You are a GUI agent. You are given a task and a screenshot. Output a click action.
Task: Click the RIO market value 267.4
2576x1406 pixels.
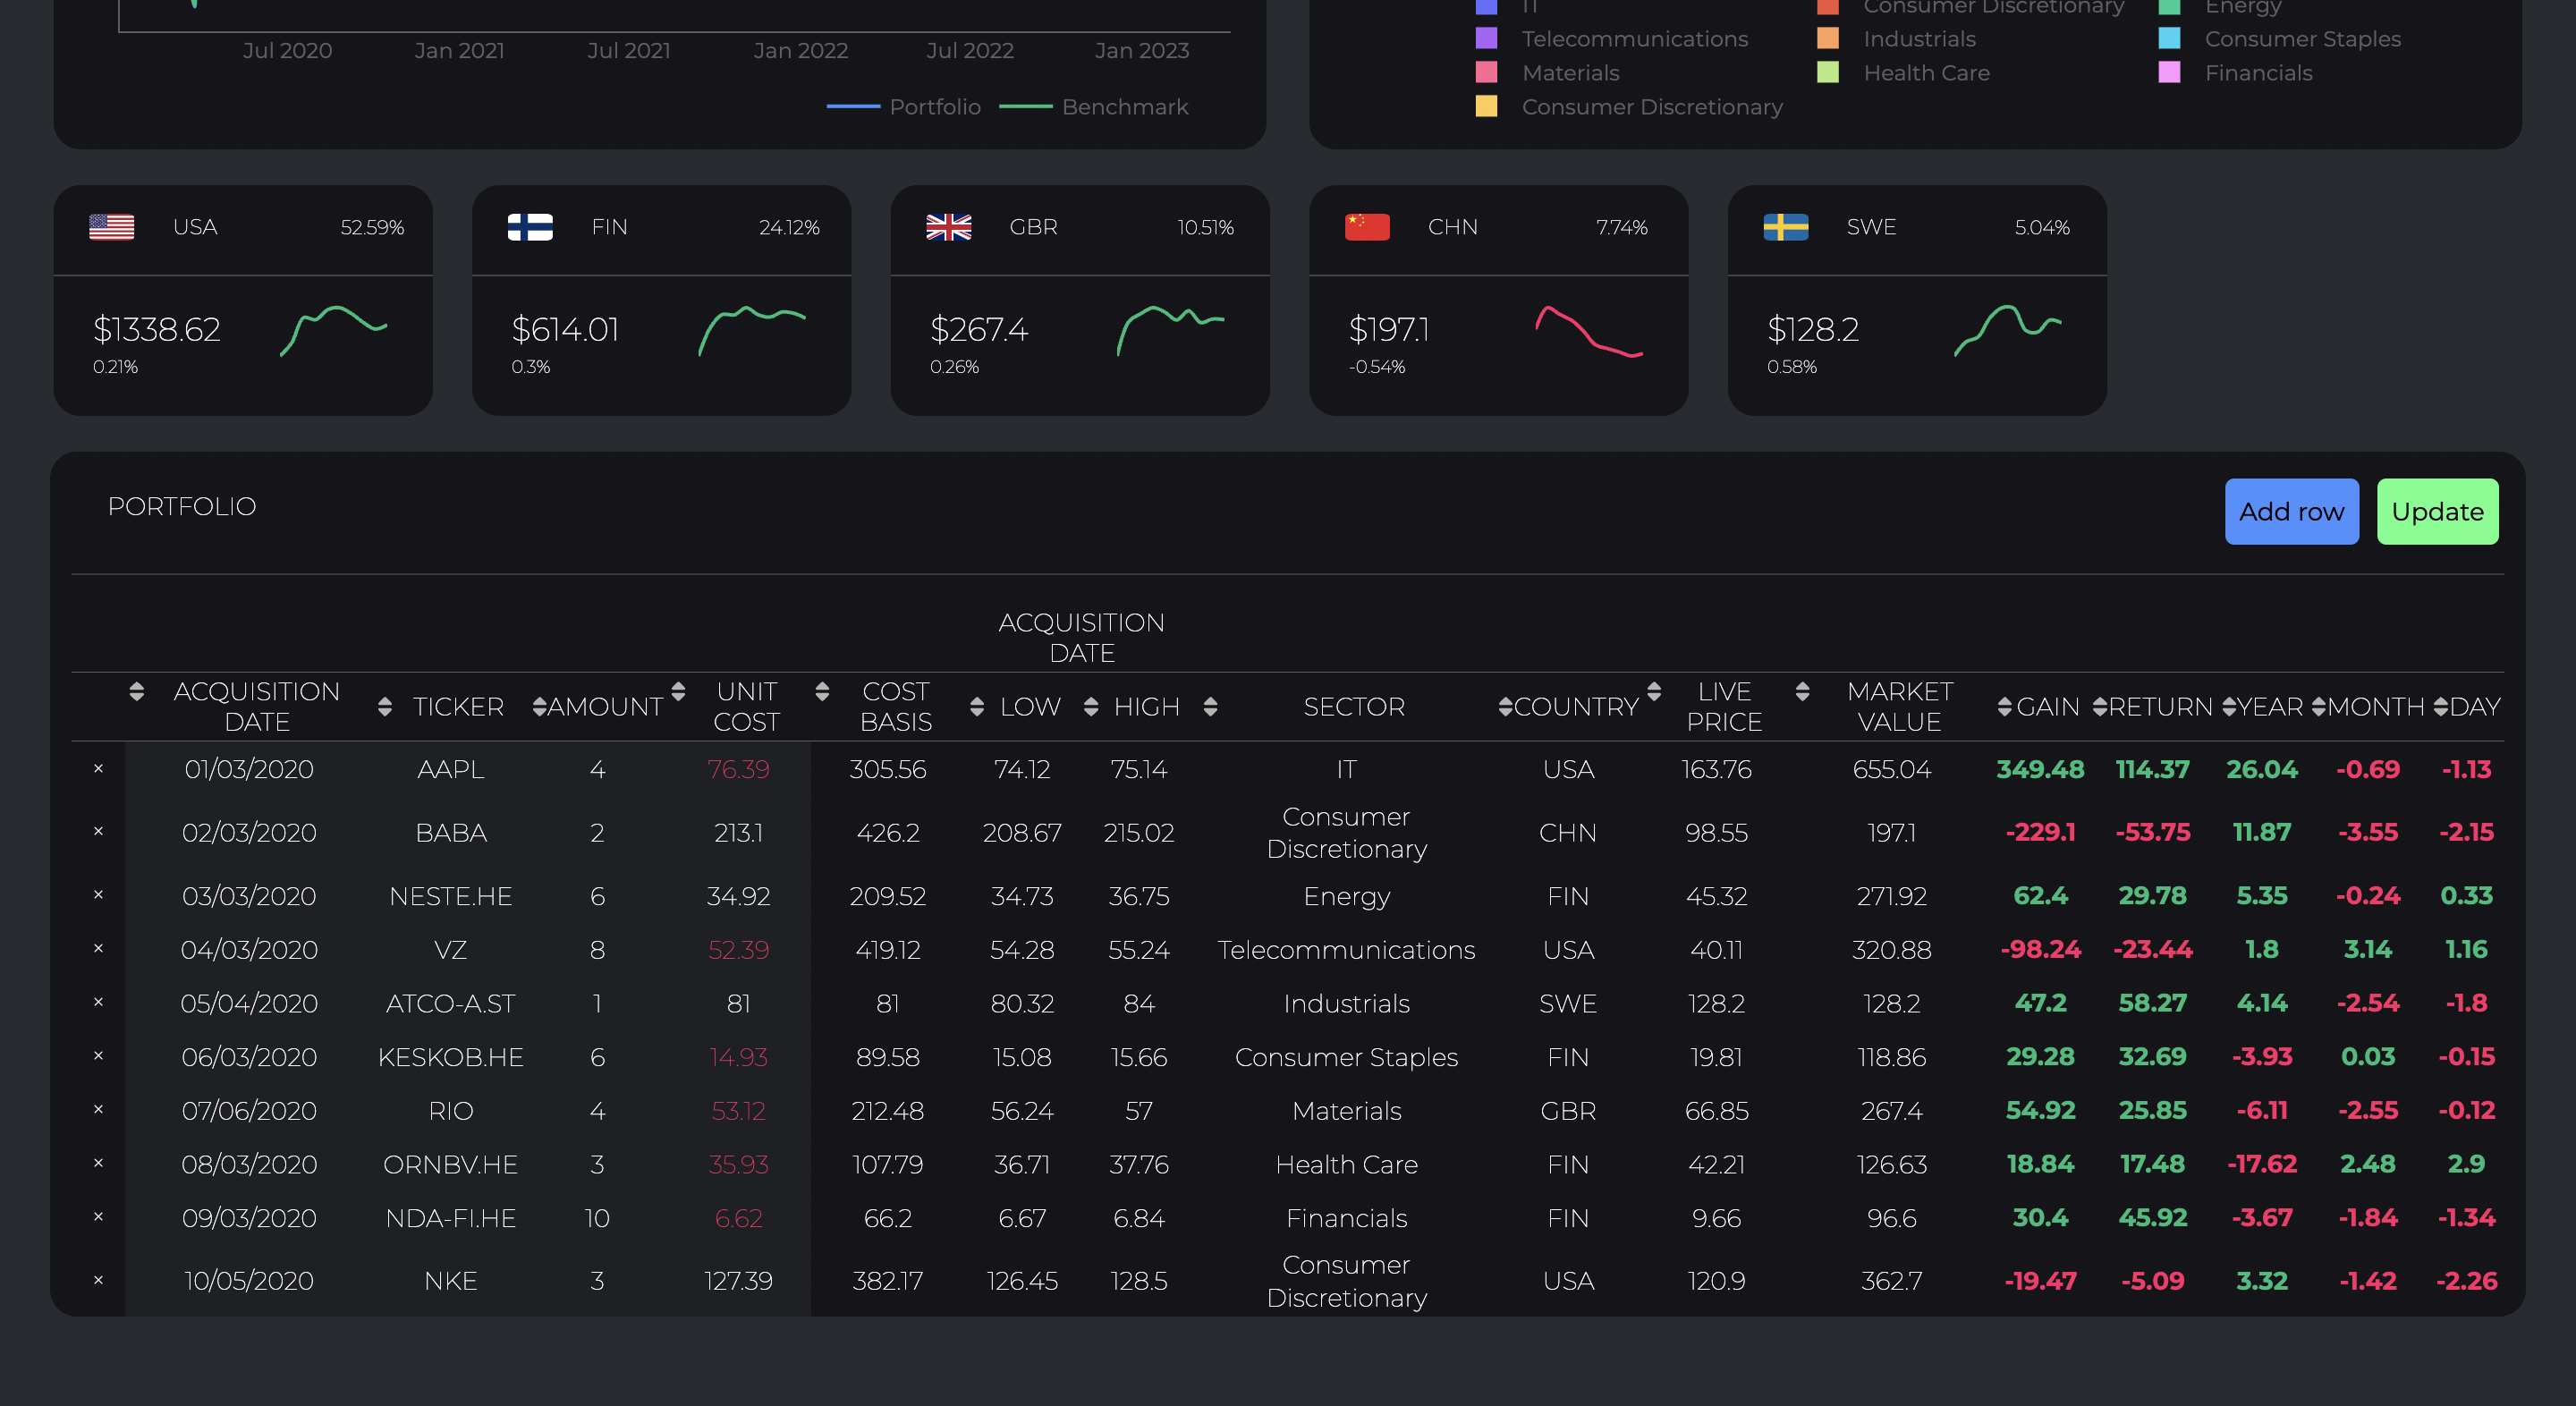pos(1891,1110)
